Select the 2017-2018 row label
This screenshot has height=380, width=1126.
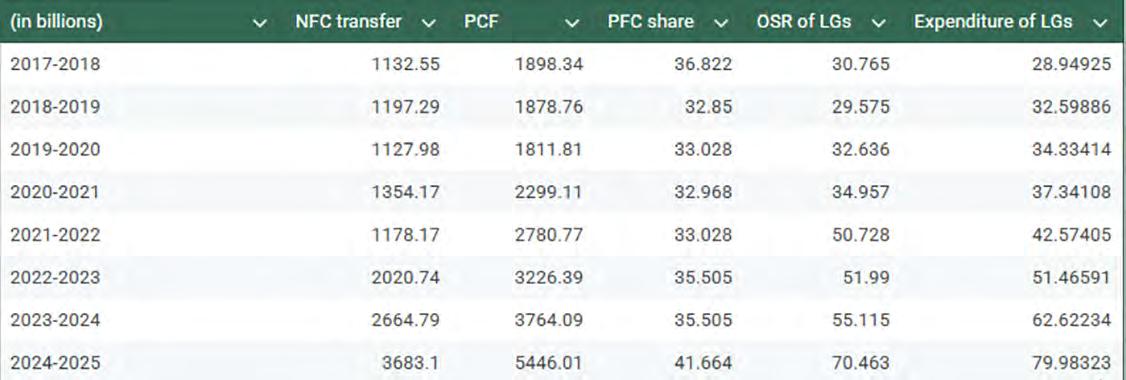(x=55, y=65)
